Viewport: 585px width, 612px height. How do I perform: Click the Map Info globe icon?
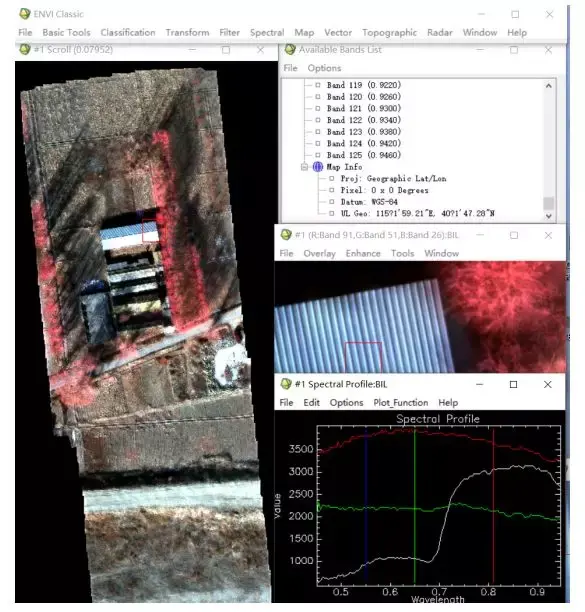[318, 167]
